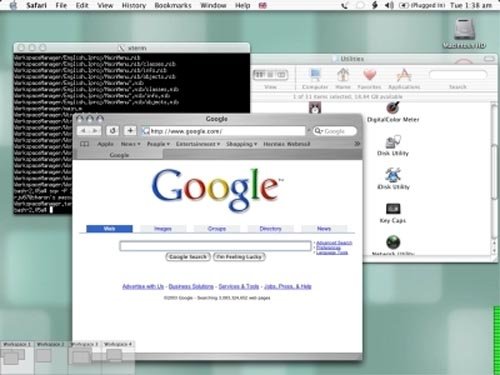Click the Safari Google search field
Image resolution: width=500 pixels, height=375 pixels.
pyautogui.click(x=335, y=131)
